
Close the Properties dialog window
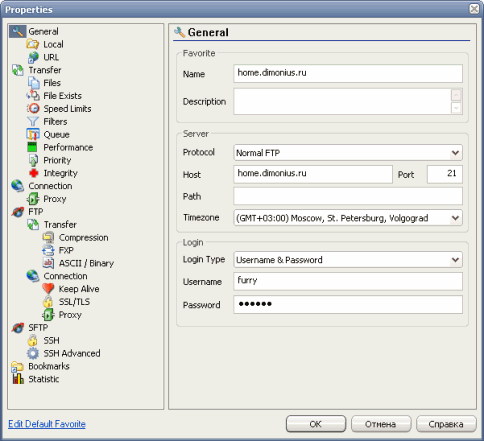474,9
